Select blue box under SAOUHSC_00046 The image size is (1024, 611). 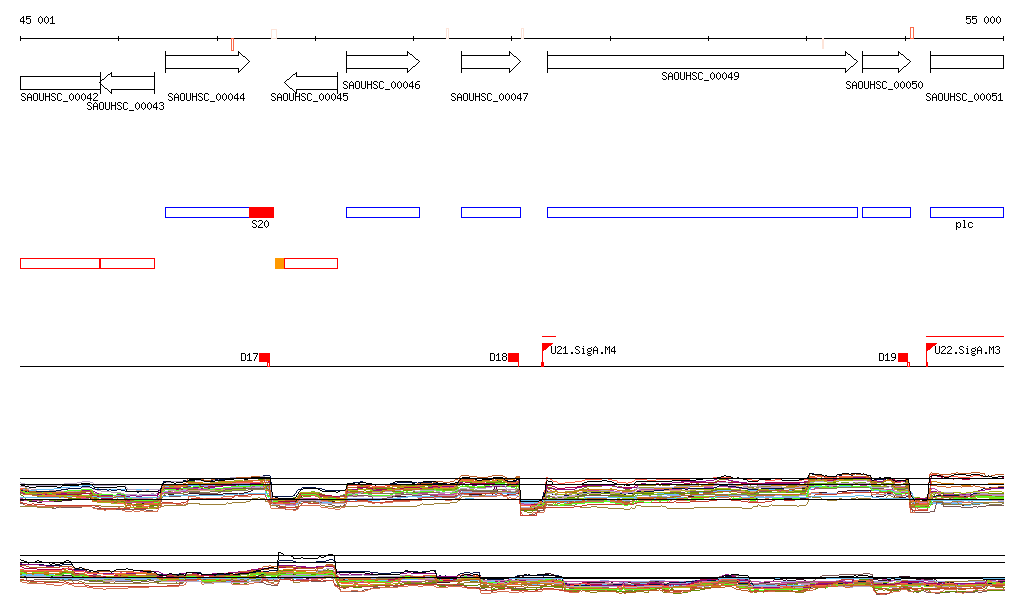pyautogui.click(x=383, y=212)
